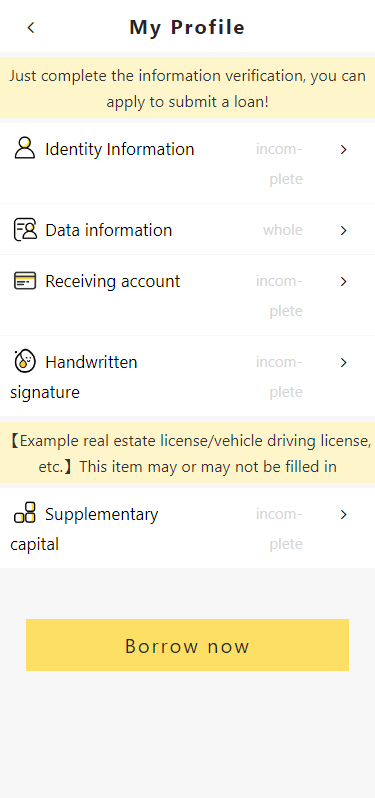This screenshot has height=798, width=375.
Task: Expand Identity Information via its chevron
Action: (343, 149)
